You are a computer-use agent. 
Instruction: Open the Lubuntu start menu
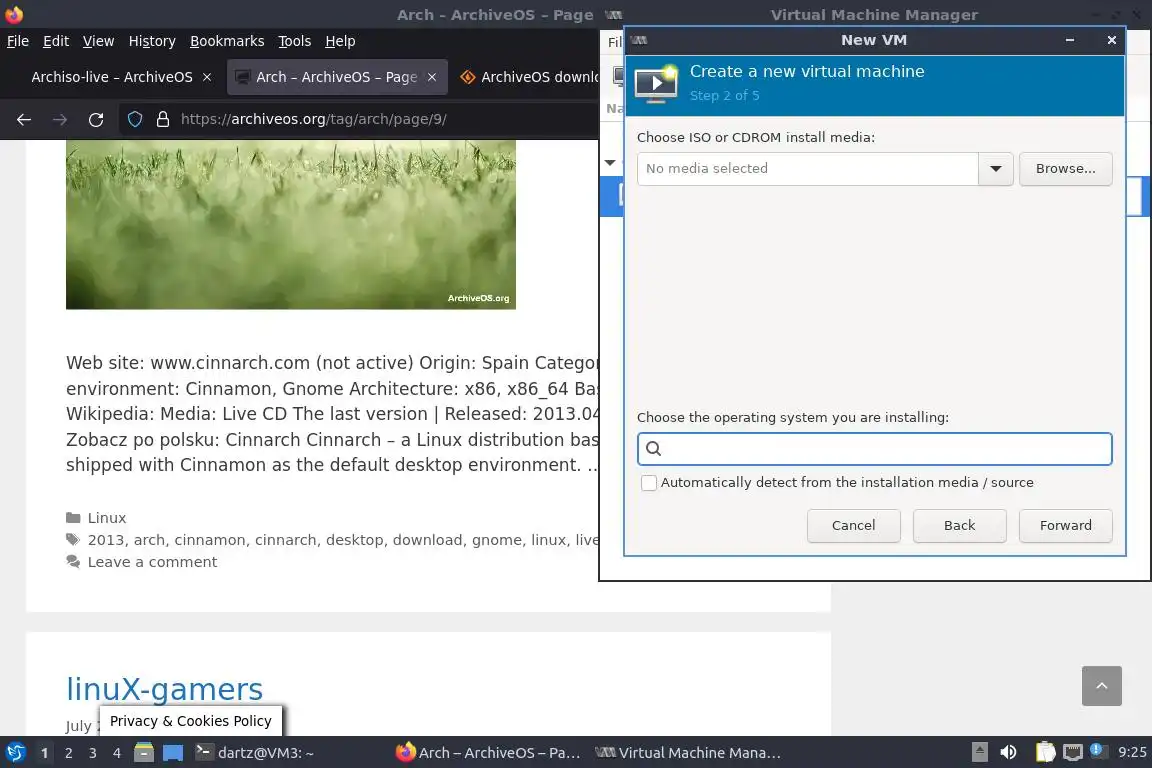(x=15, y=753)
